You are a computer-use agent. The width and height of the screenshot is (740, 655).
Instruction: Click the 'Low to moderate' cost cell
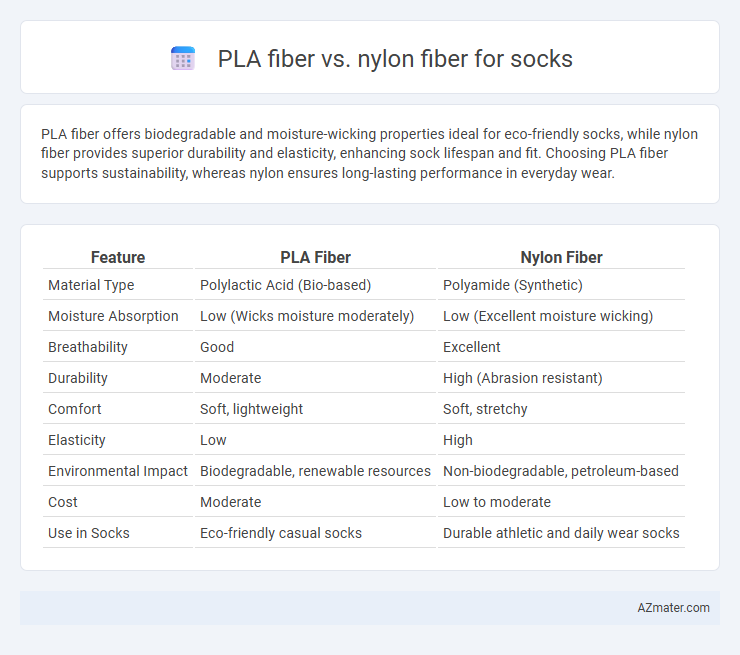(496, 502)
